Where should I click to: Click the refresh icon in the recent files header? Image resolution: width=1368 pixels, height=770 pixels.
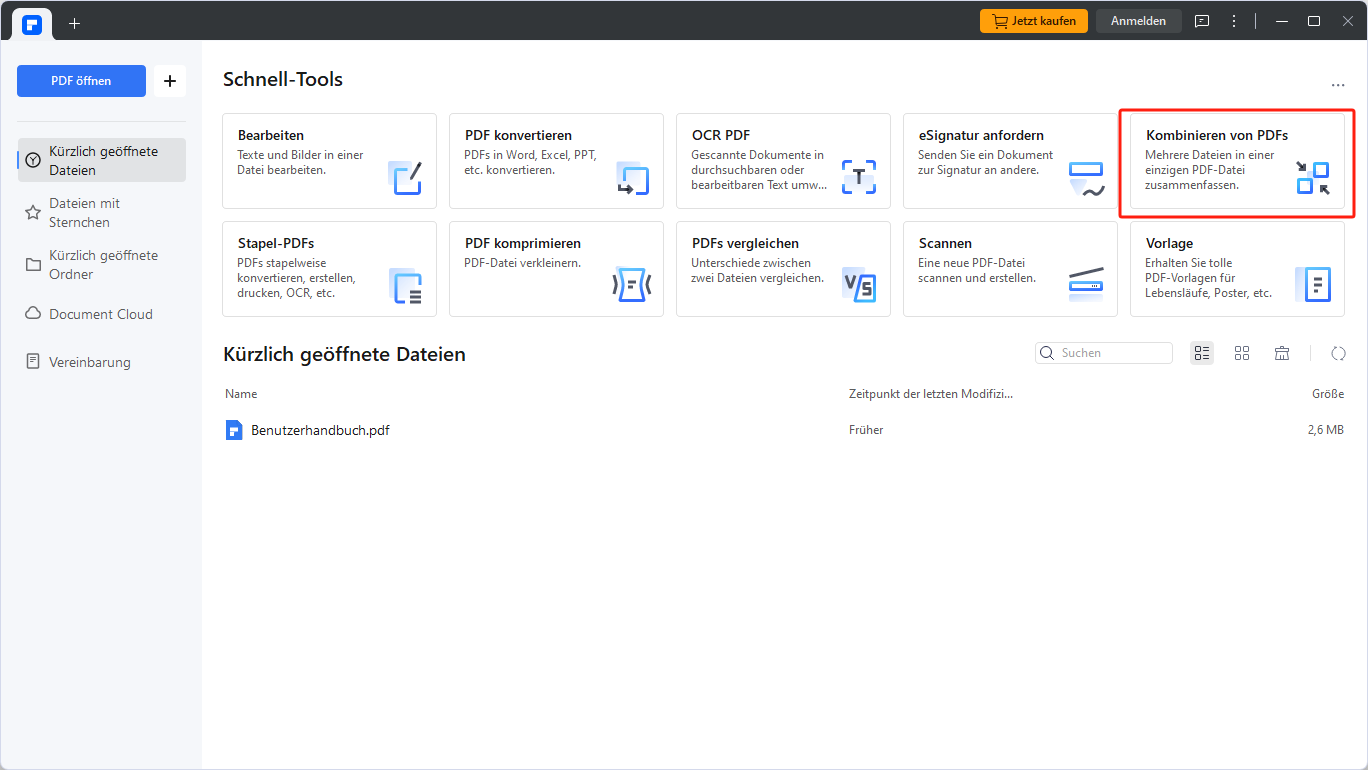(1339, 353)
